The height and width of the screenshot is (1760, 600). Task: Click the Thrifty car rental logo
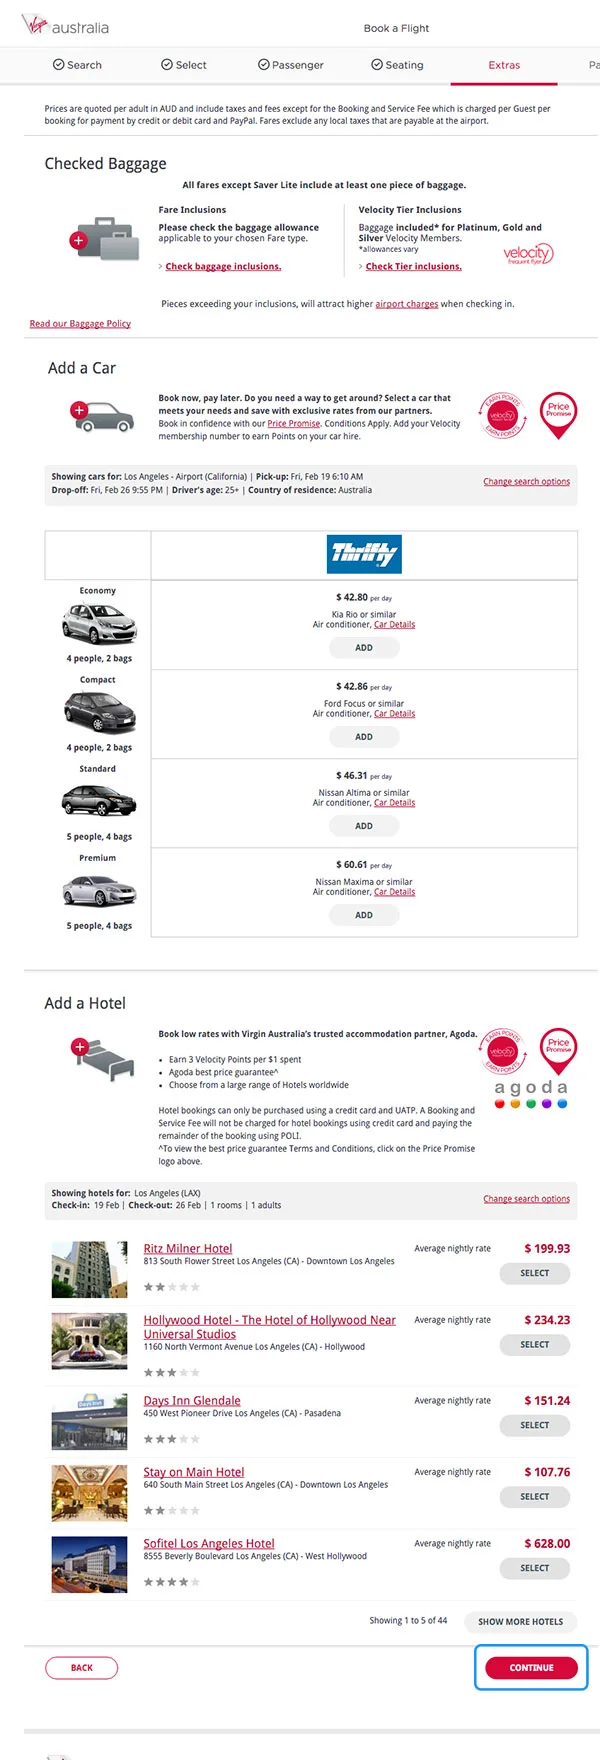[364, 554]
